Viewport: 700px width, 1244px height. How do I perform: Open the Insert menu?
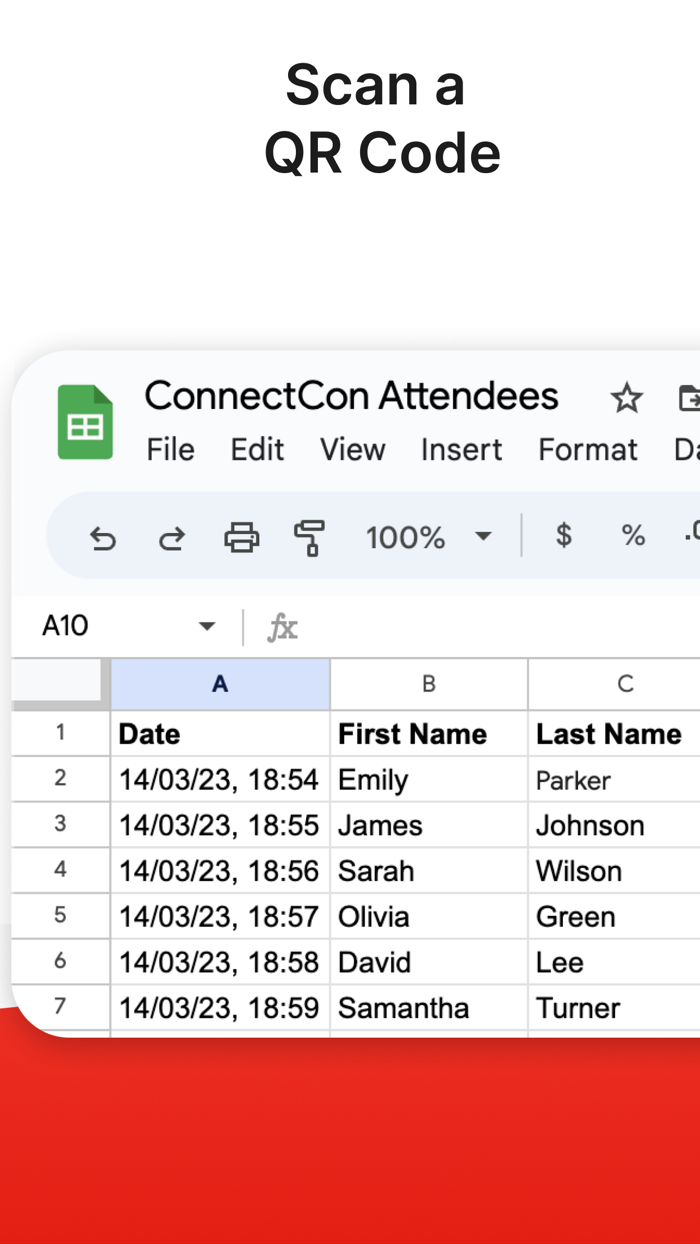point(461,450)
